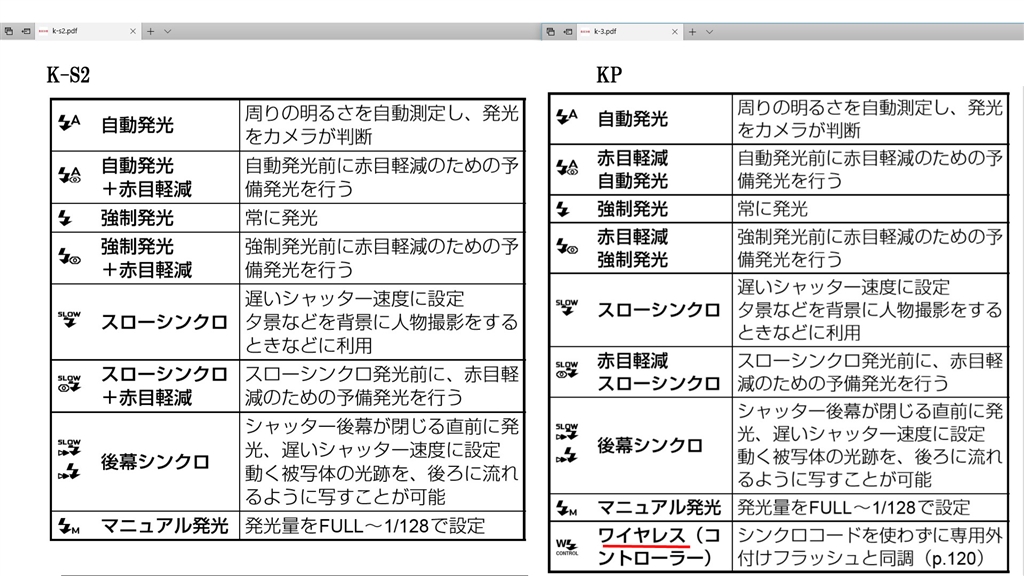Click the icon beside 強制発光+赤目軽減 in K-S2 table
Image resolution: width=1024 pixels, height=576 pixels.
click(69, 256)
